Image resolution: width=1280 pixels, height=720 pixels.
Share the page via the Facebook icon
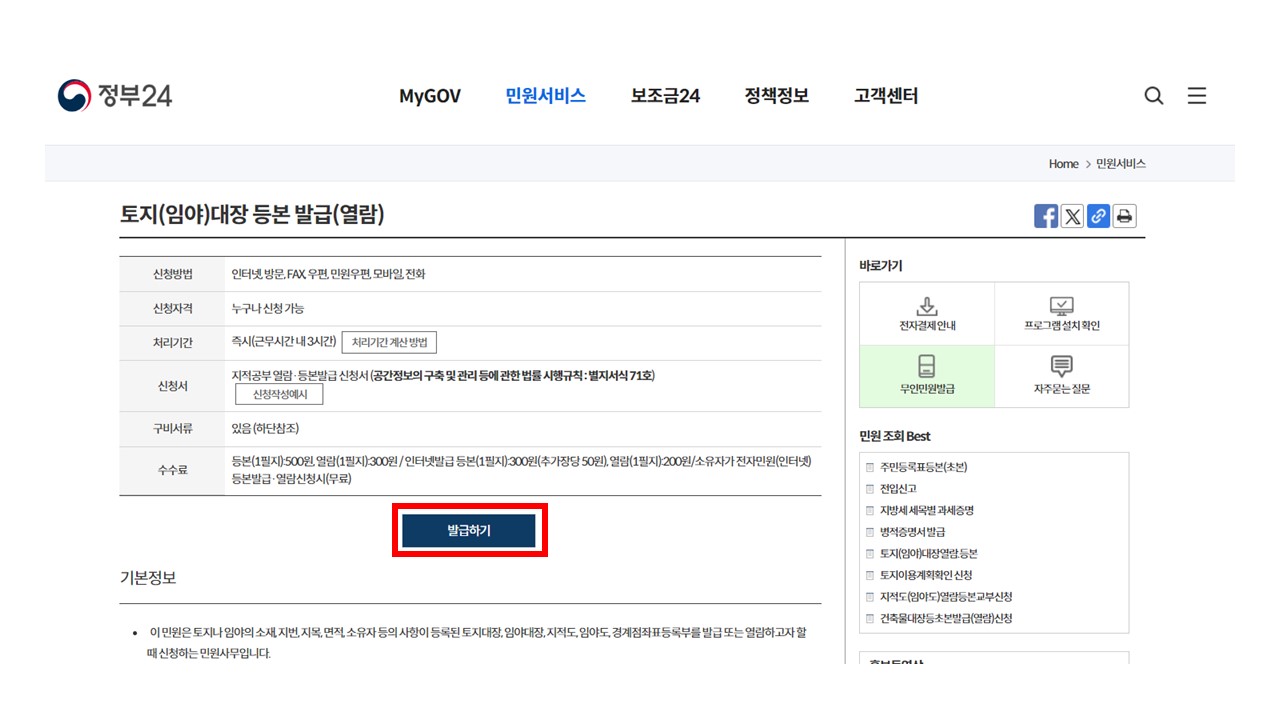pyautogui.click(x=1046, y=215)
